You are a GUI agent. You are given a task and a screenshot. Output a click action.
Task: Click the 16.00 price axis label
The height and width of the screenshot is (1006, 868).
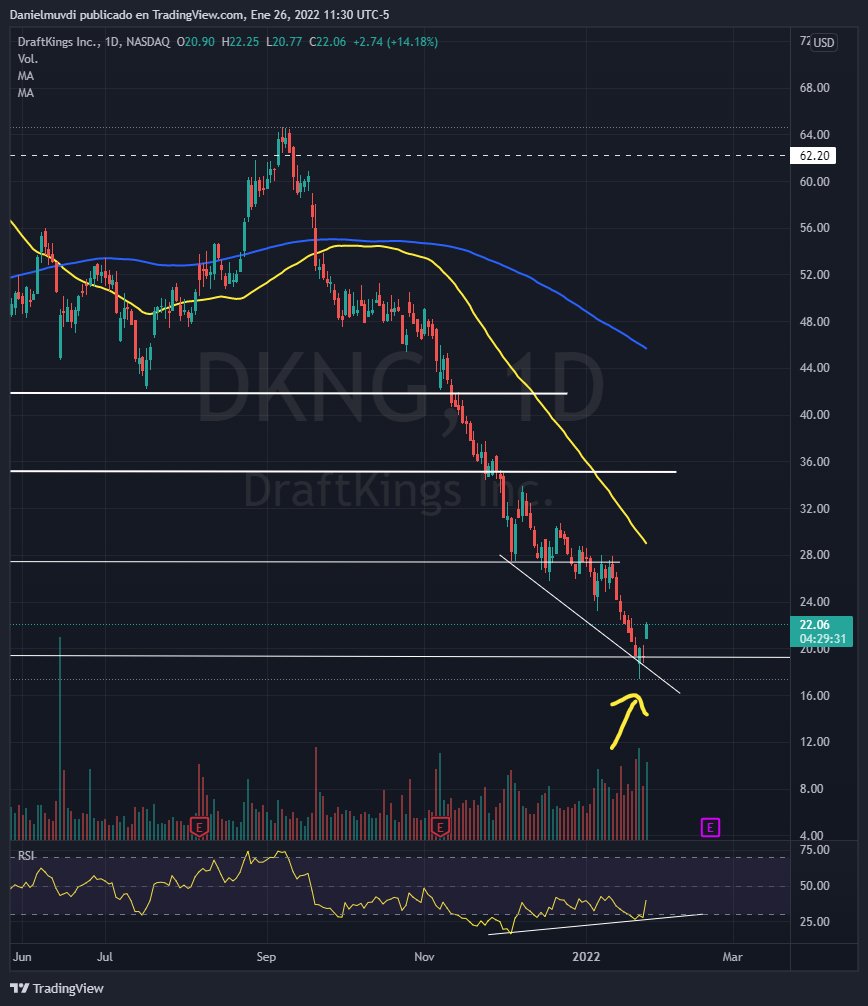tap(815, 695)
